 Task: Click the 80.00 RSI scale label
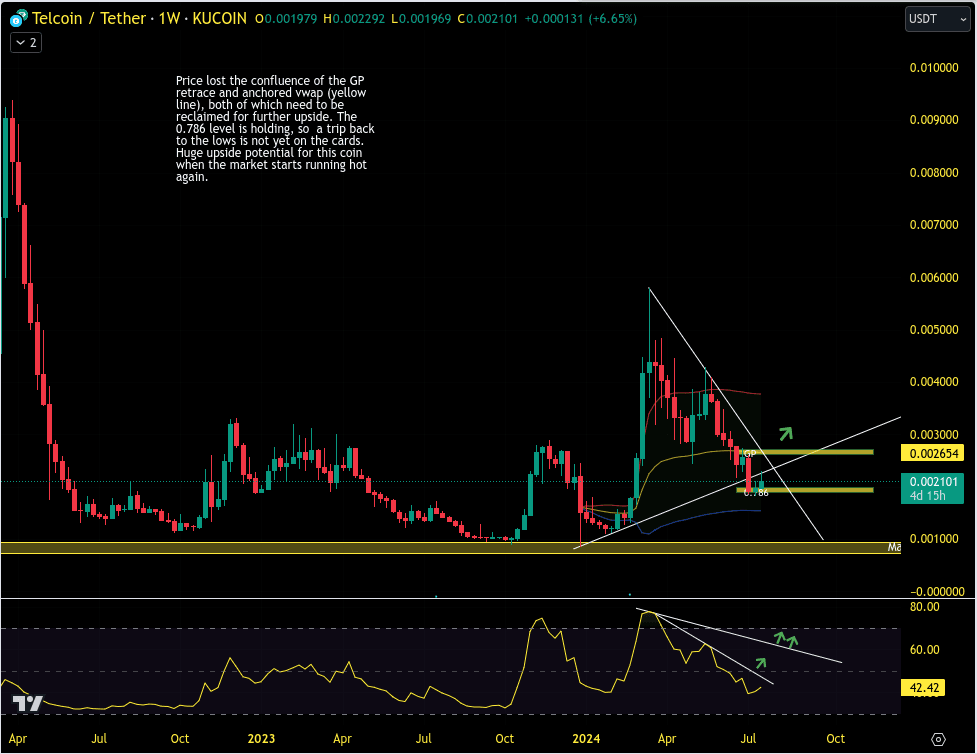pos(925,607)
